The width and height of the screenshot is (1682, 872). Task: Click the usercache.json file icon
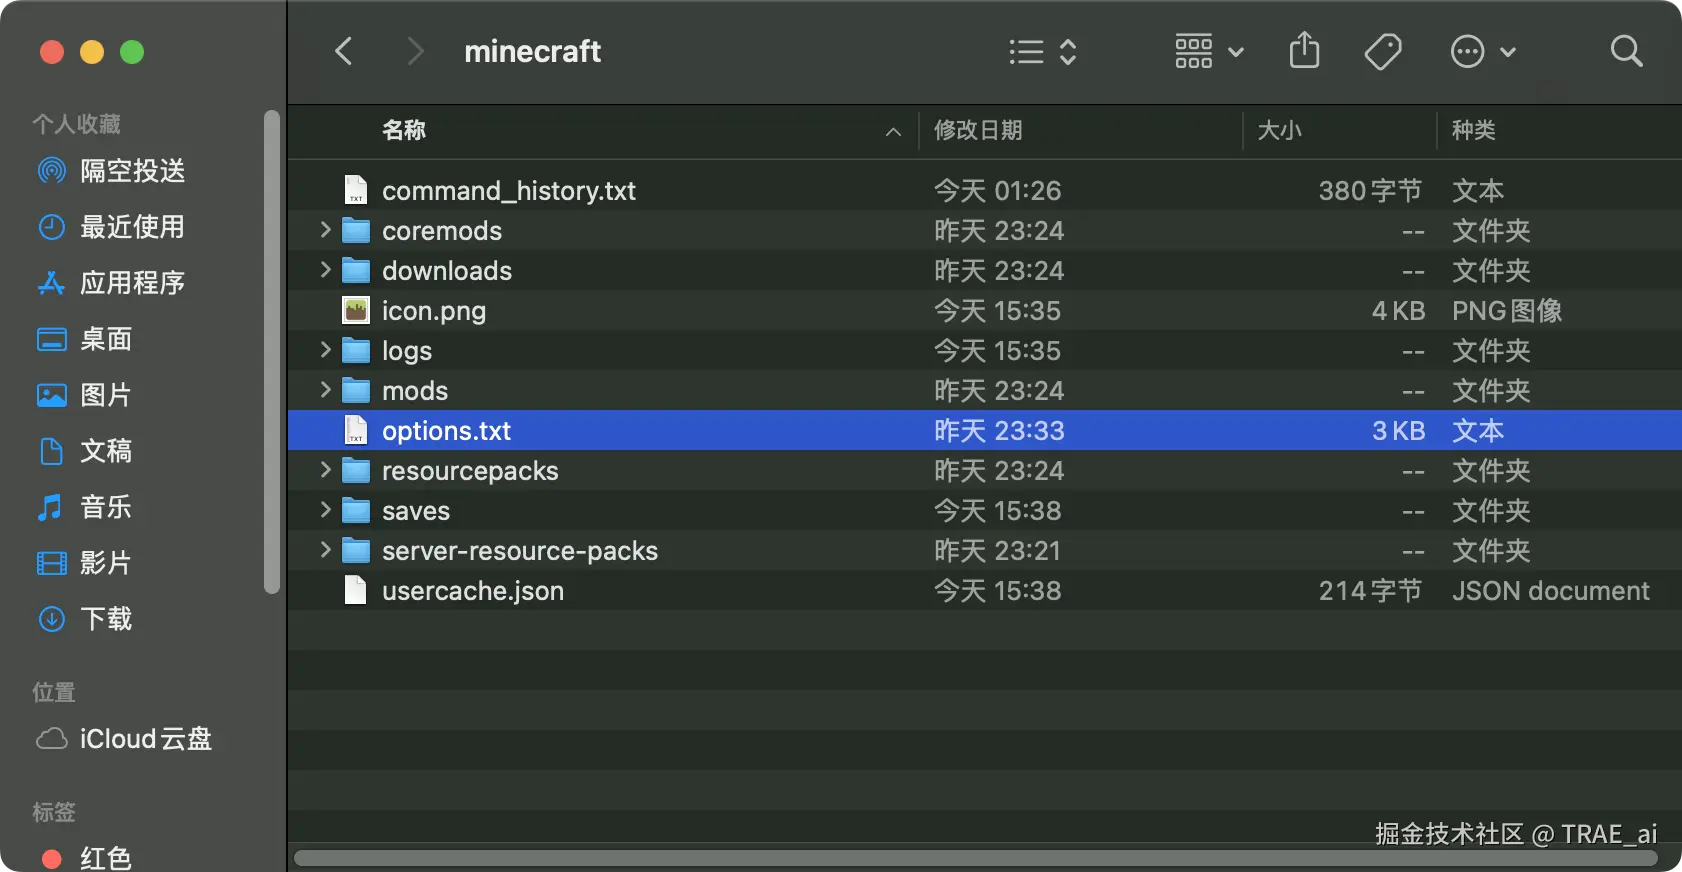[355, 590]
